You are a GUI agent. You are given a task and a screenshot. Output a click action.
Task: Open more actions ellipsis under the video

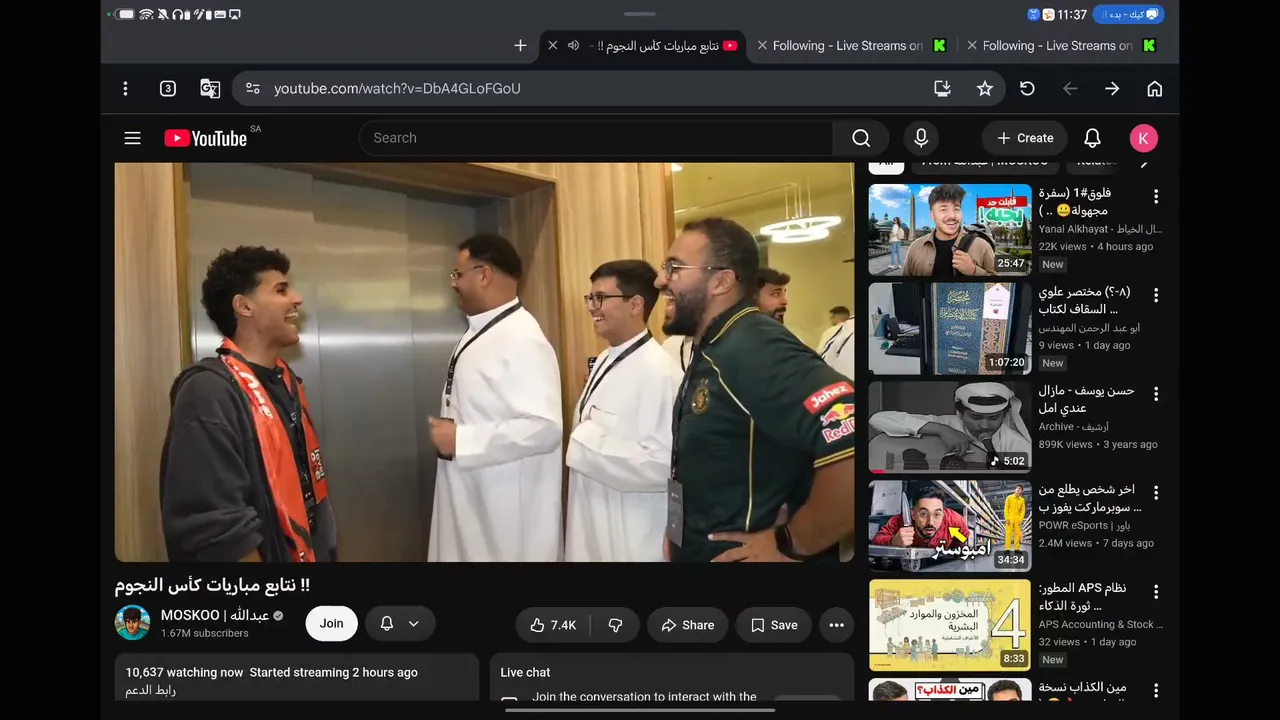coord(837,625)
